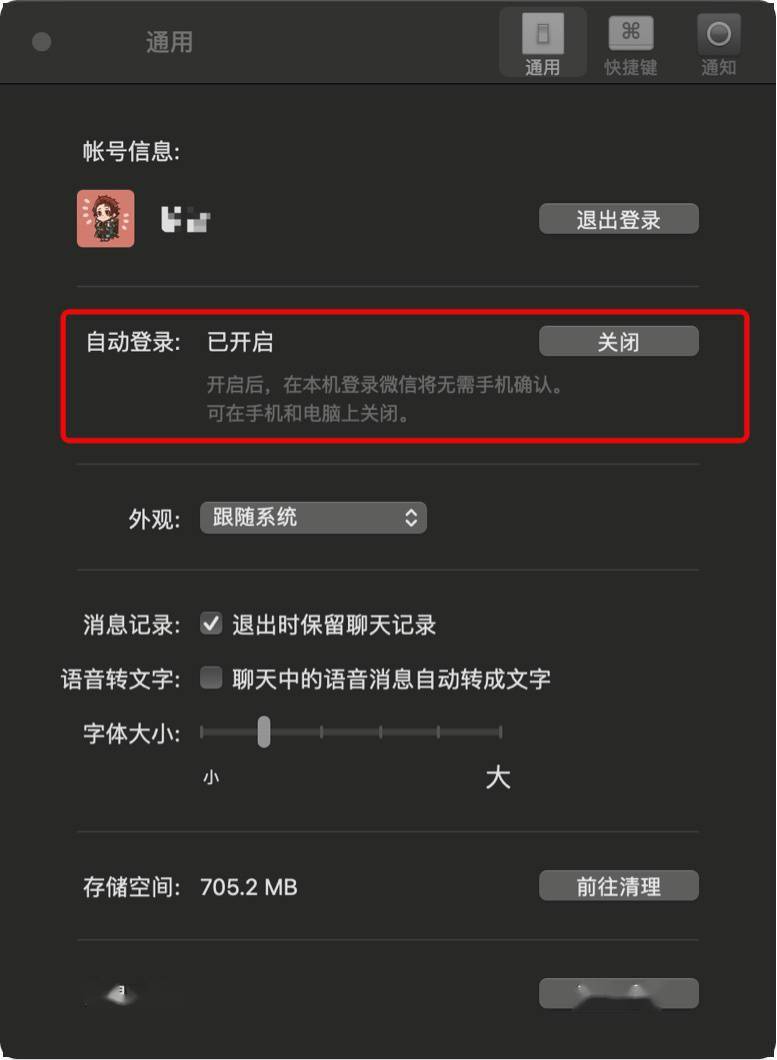Expand the 外观 appearance dropdown

[313, 518]
